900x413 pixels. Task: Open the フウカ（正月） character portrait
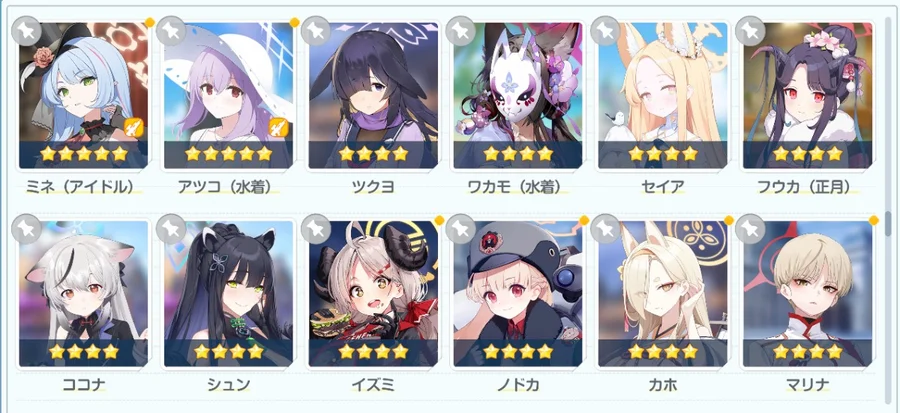point(807,95)
